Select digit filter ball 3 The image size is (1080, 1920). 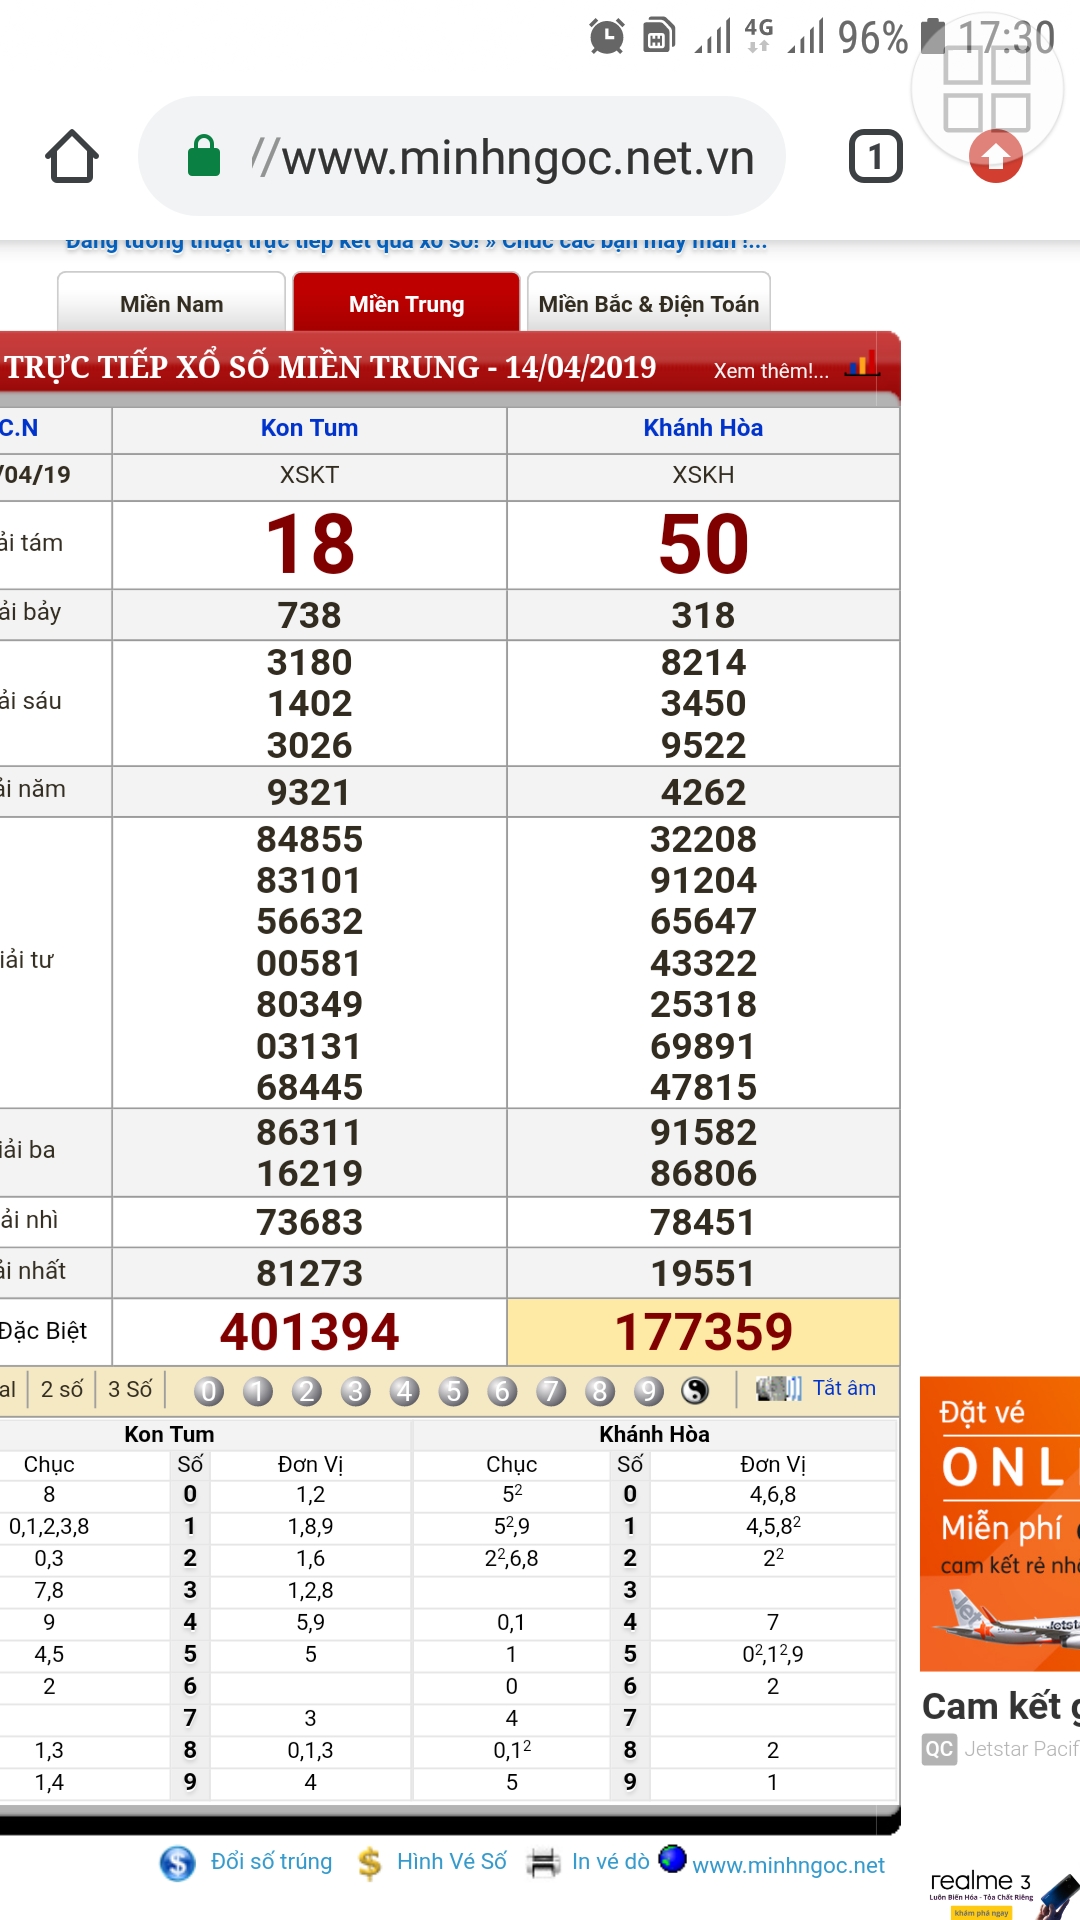click(x=355, y=1391)
